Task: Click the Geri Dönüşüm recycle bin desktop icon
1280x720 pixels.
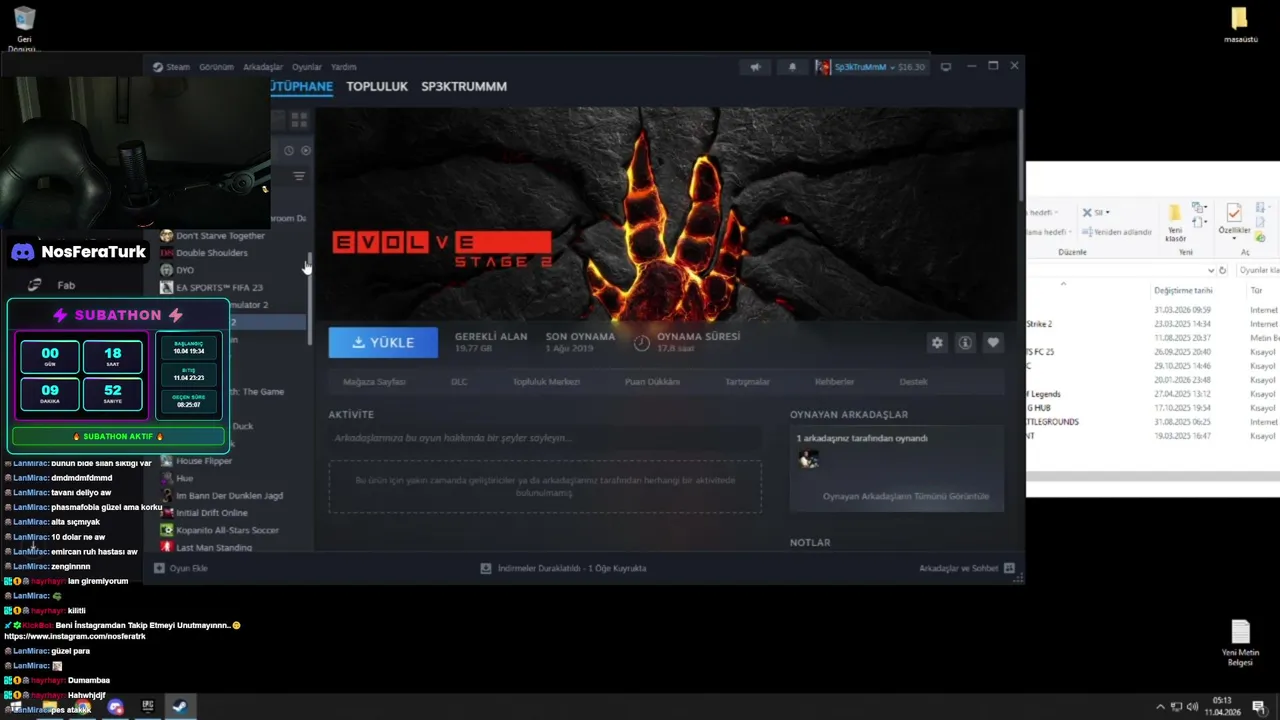Action: pos(25,29)
